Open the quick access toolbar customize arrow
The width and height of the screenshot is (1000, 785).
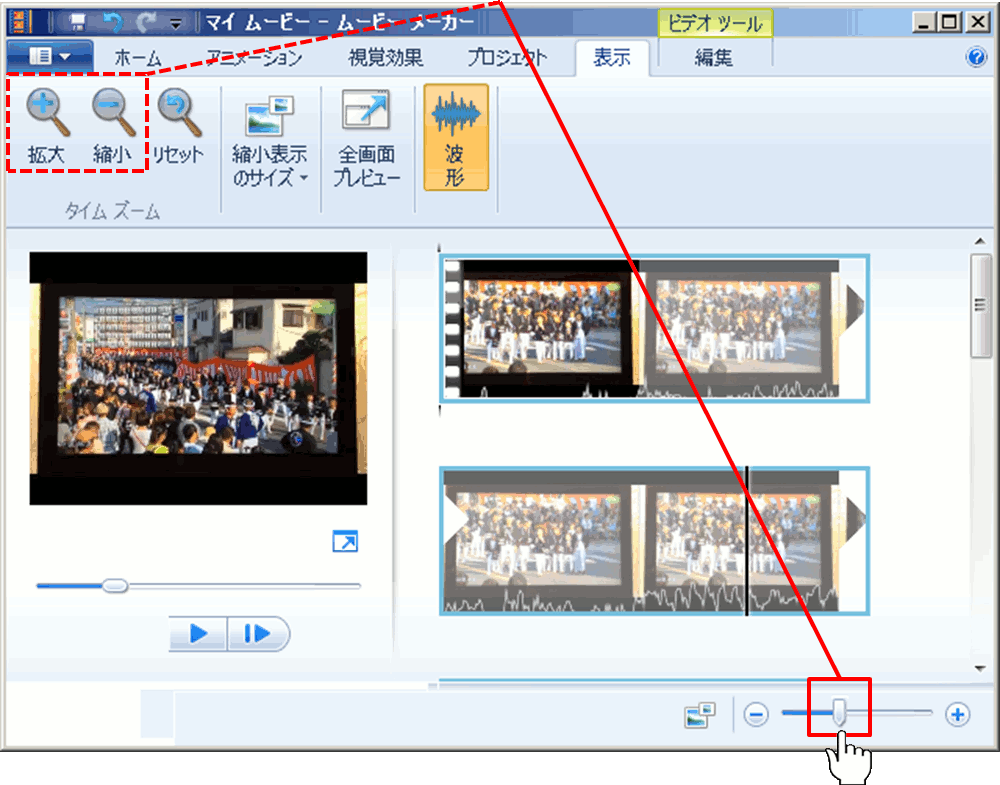tap(175, 23)
